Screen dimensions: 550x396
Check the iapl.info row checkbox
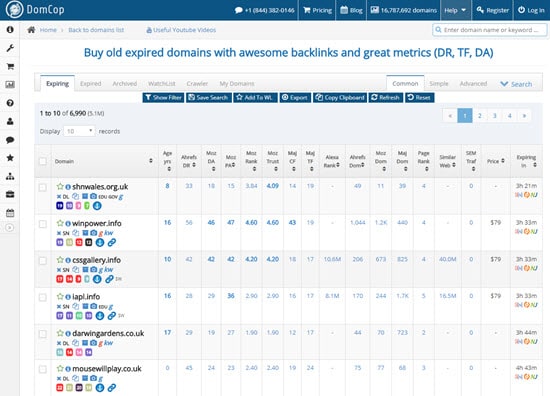click(43, 297)
